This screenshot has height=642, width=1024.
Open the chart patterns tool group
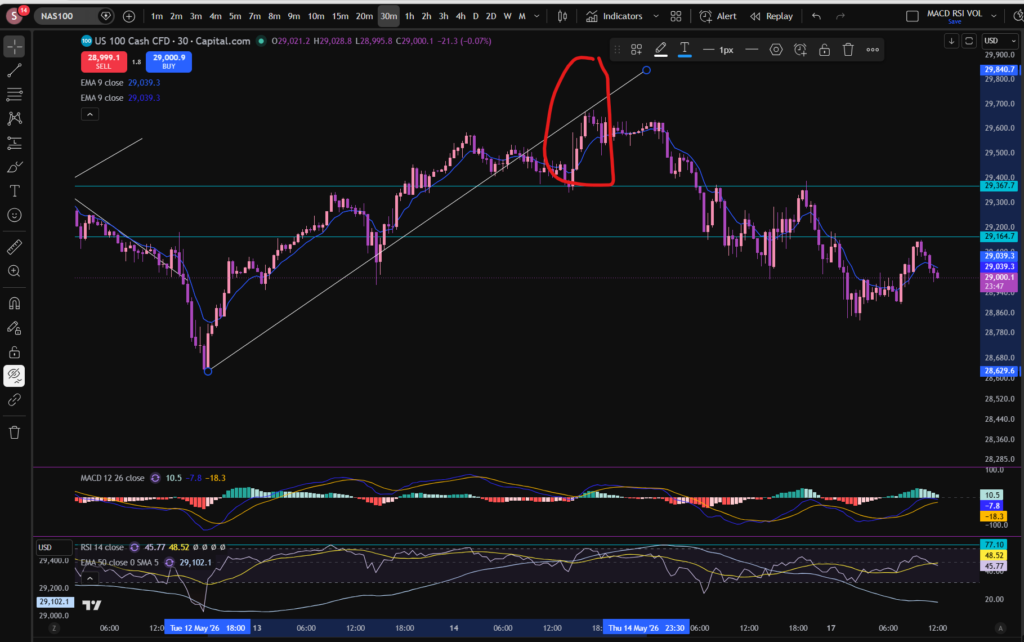(14, 118)
